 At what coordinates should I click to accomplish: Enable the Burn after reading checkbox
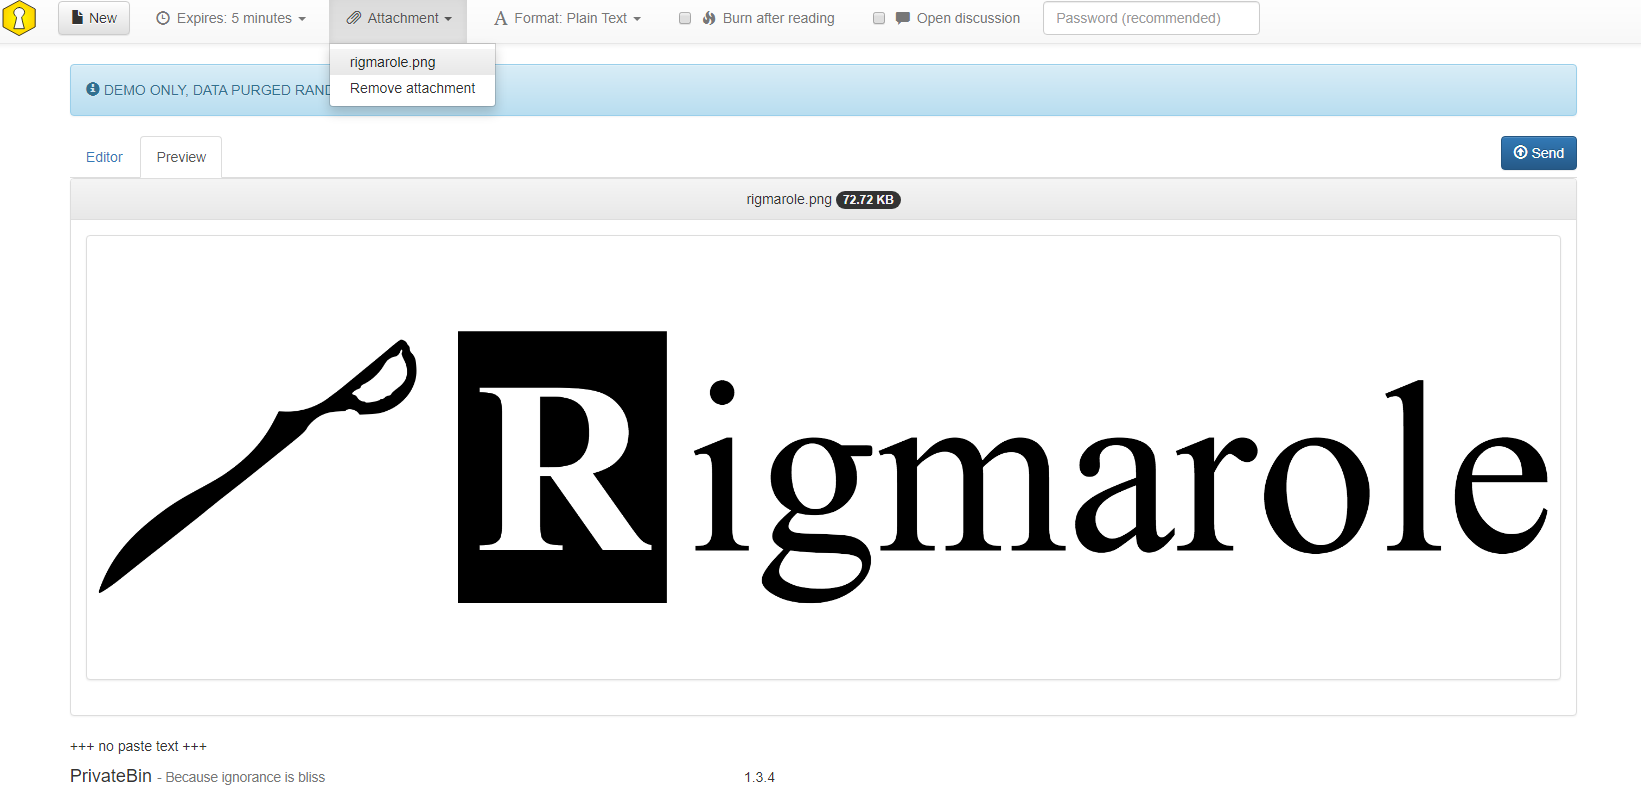pos(685,18)
